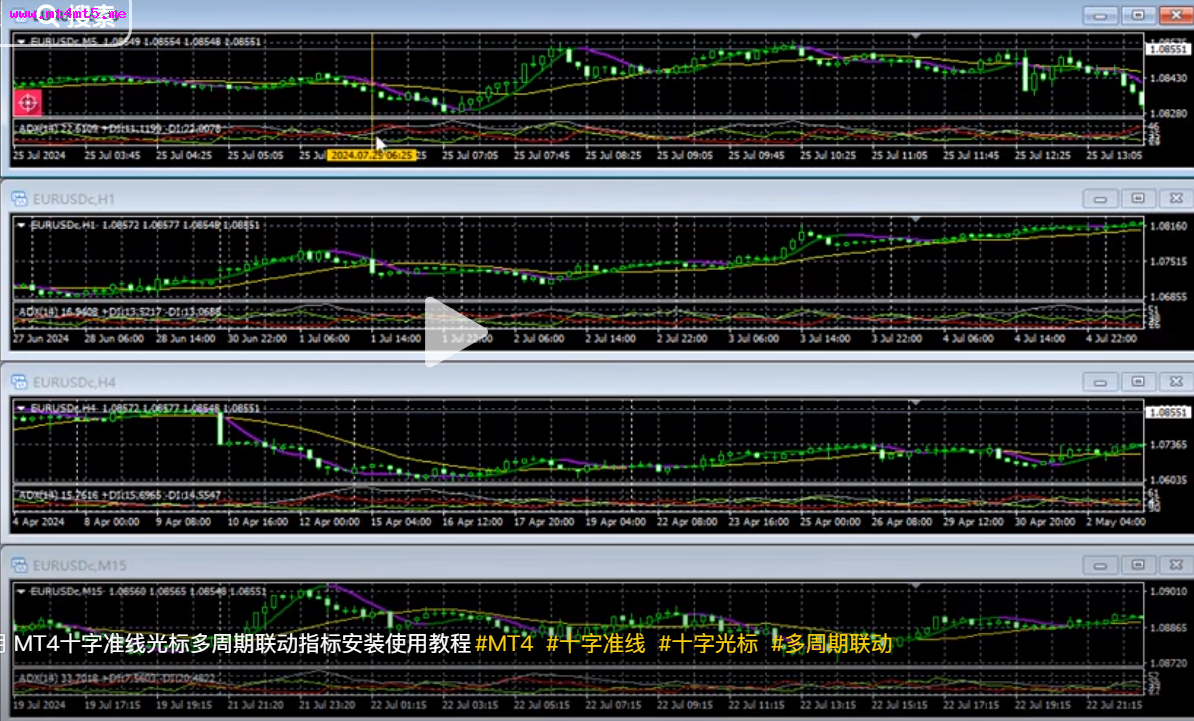Click the '4 Apr 2024' date on H4 chart
Image resolution: width=1194 pixels, height=721 pixels.
(x=39, y=522)
